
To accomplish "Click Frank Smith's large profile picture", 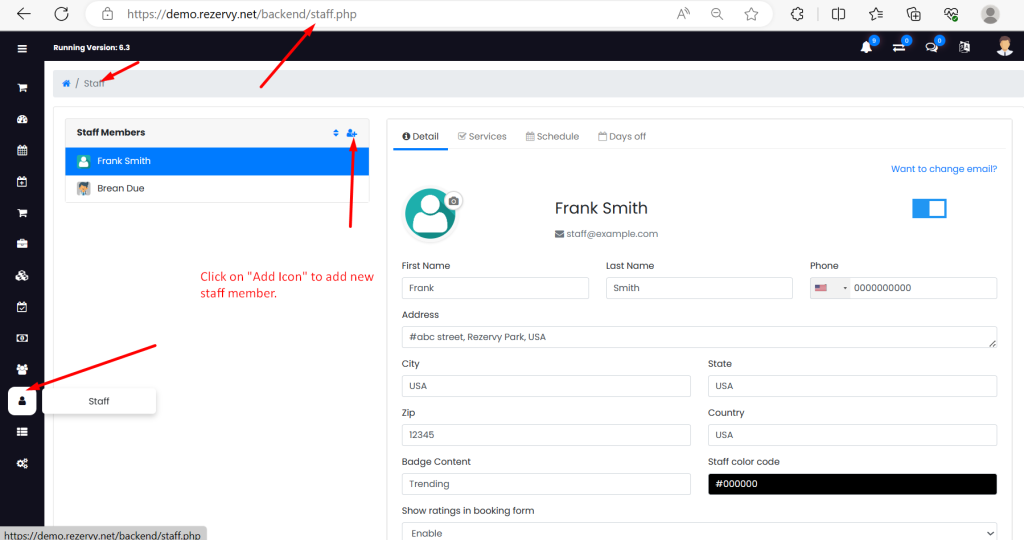I will coord(430,214).
